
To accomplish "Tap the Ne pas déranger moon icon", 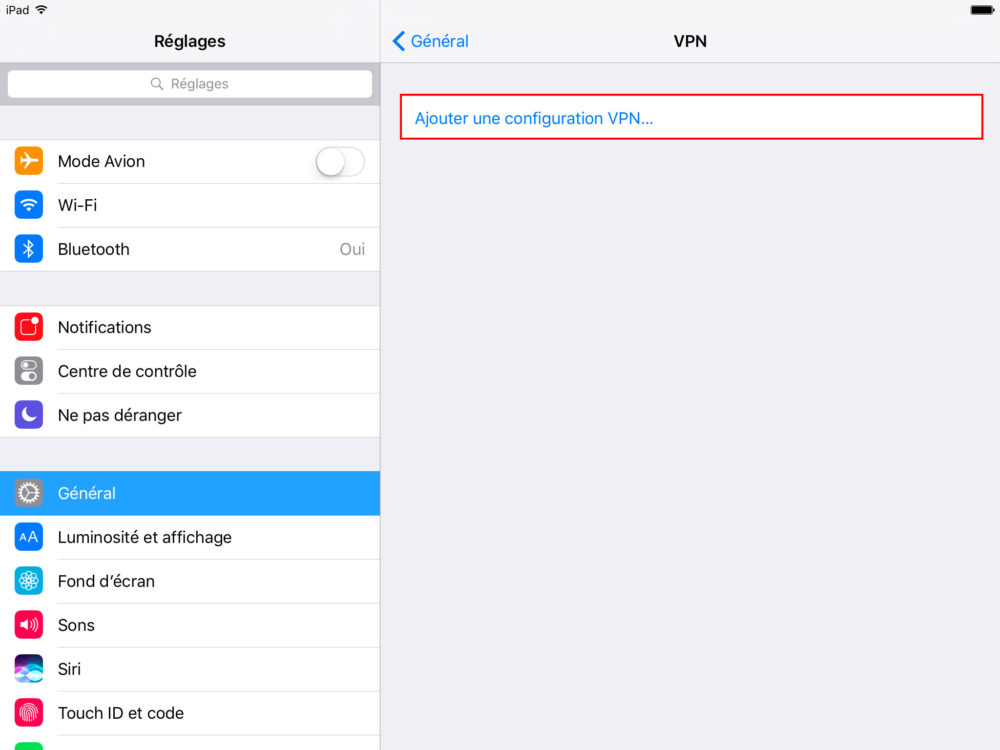I will pyautogui.click(x=29, y=415).
